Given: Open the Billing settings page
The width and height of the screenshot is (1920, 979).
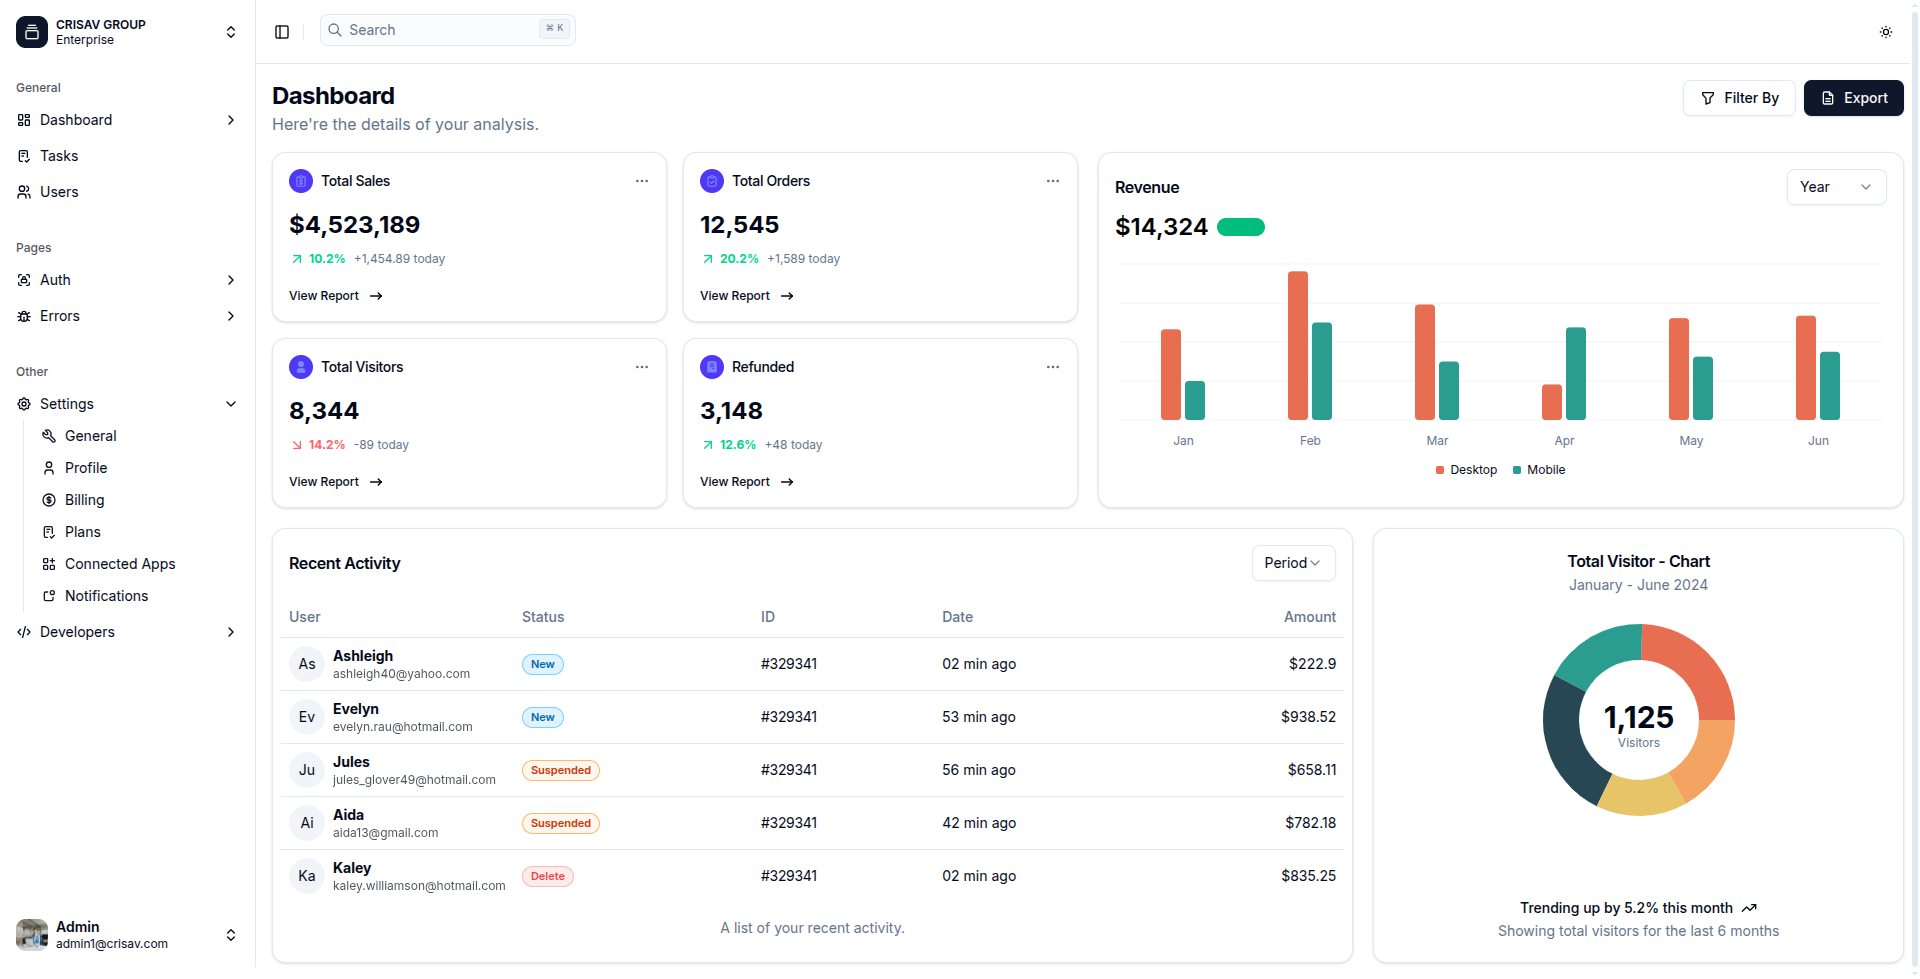Looking at the screenshot, I should tap(85, 500).
